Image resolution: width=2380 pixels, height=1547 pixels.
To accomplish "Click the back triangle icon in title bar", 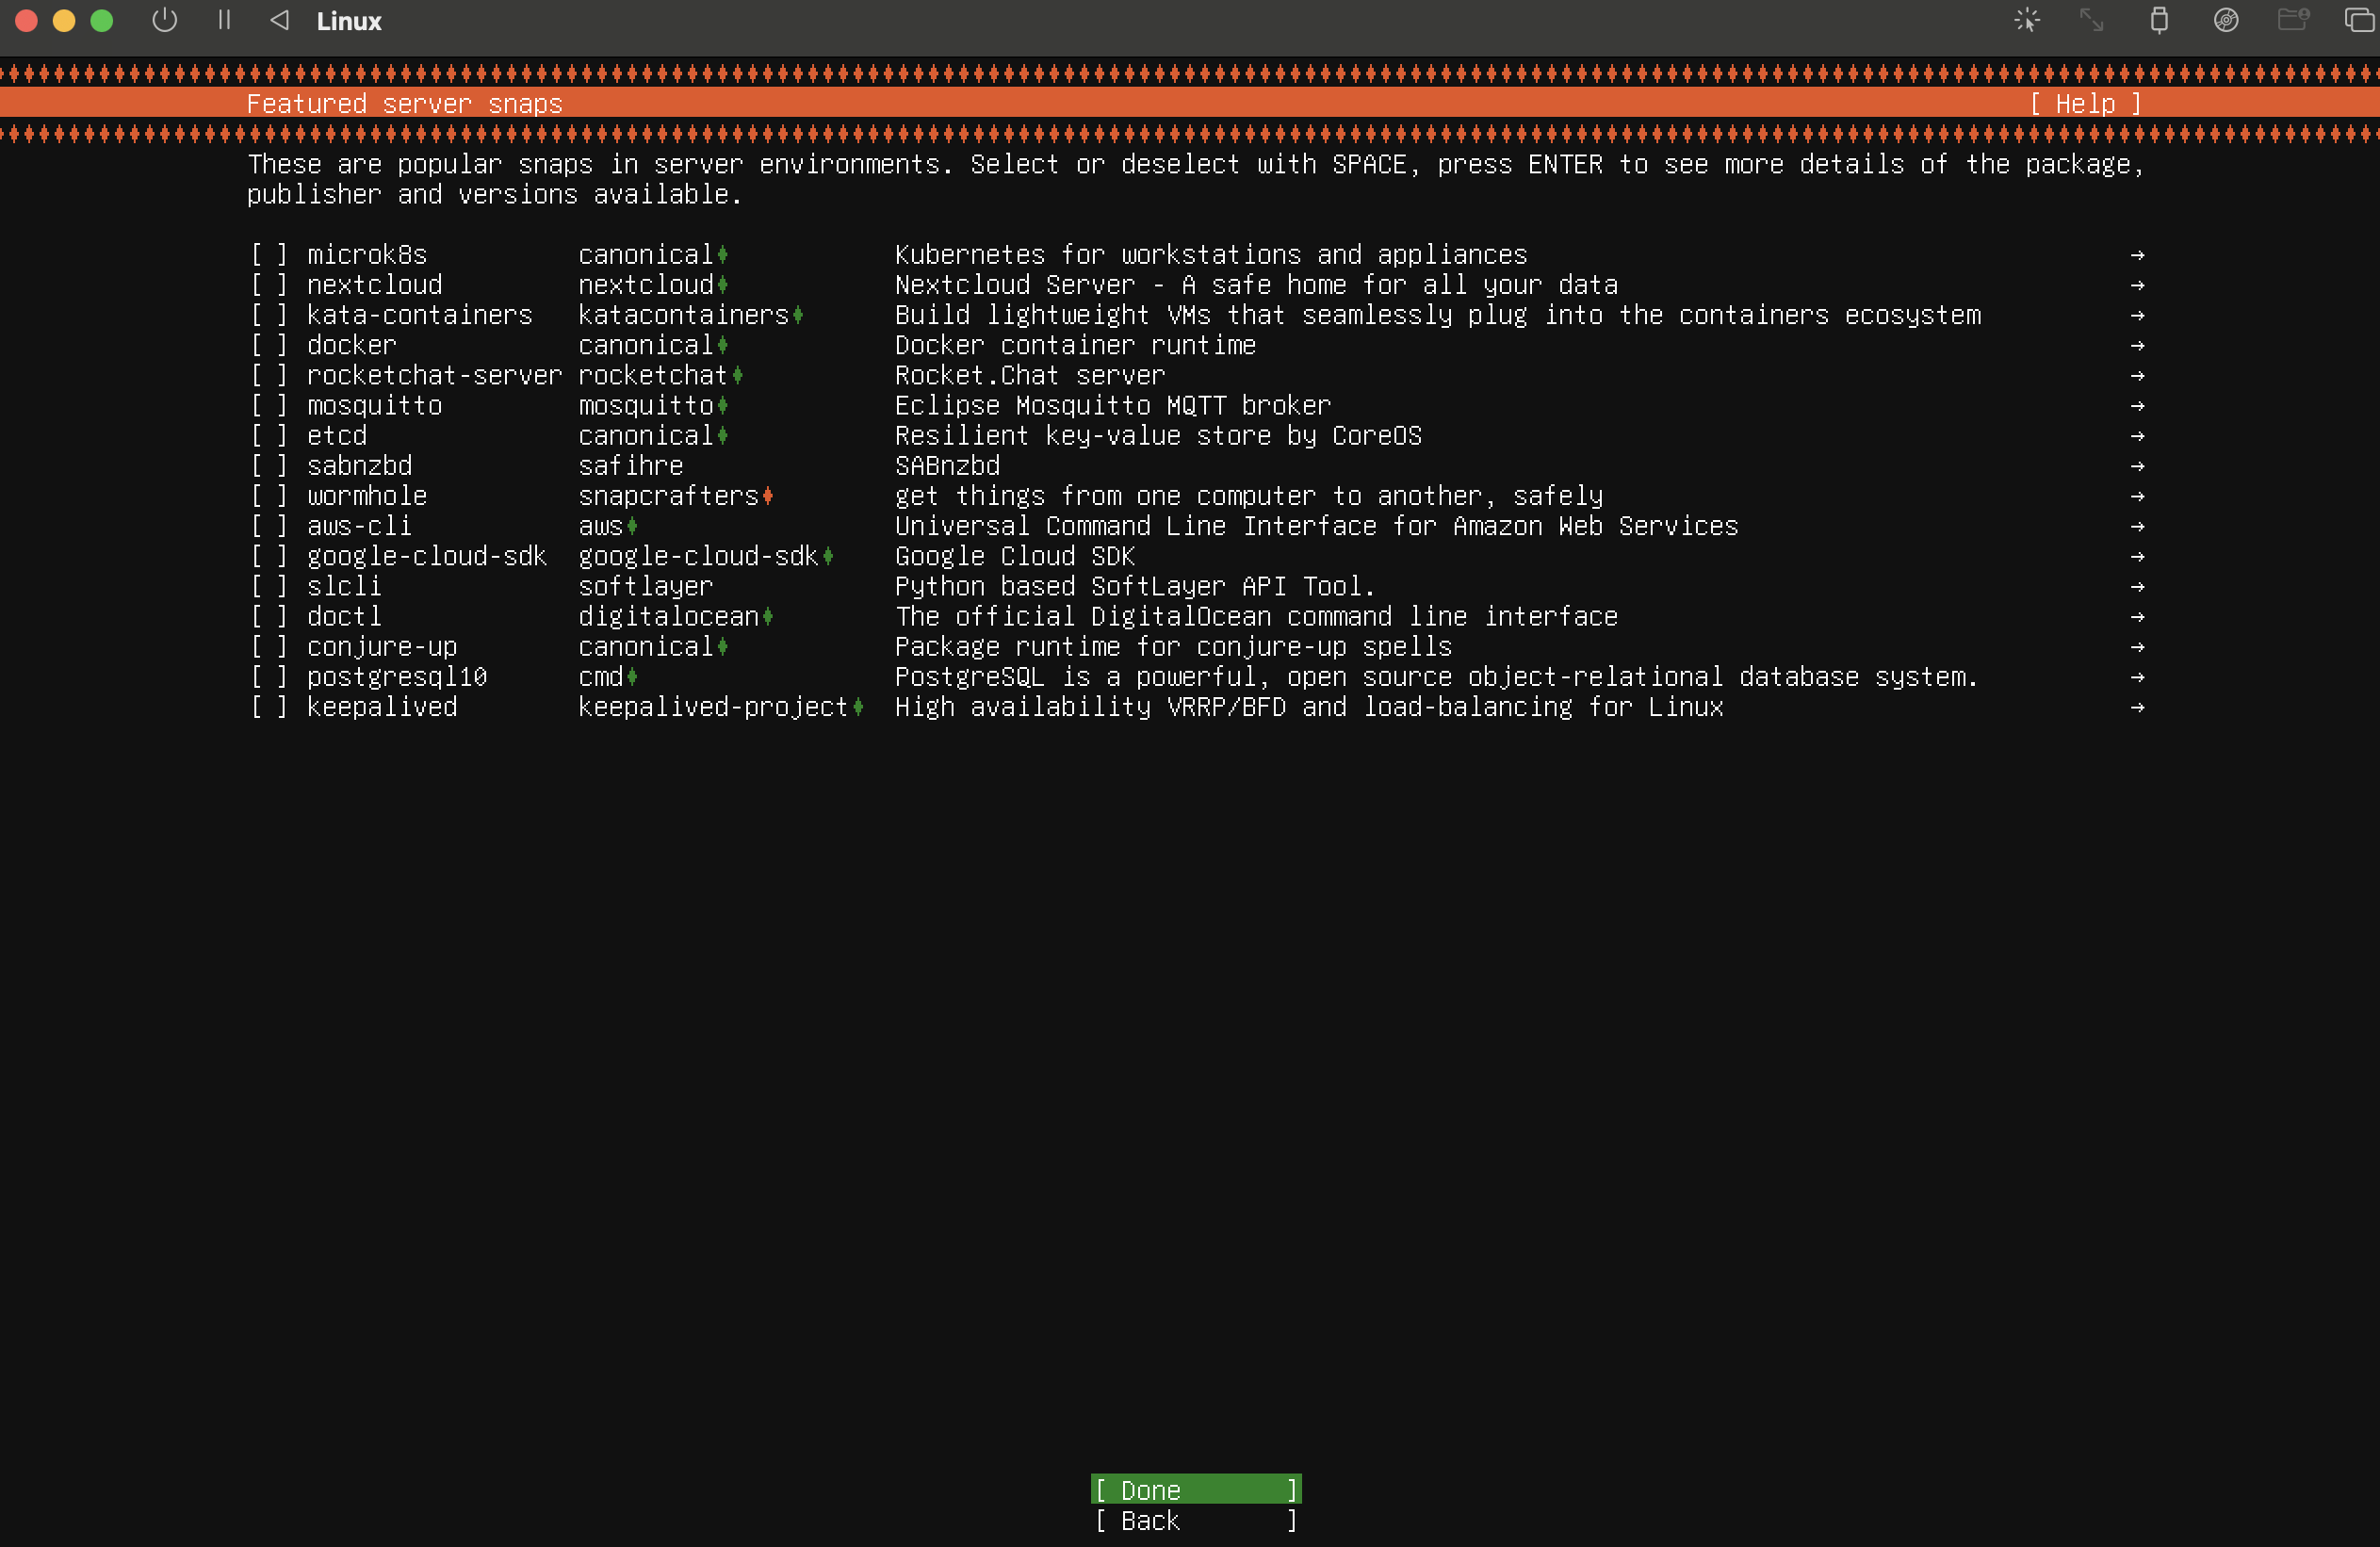I will pyautogui.click(x=280, y=20).
